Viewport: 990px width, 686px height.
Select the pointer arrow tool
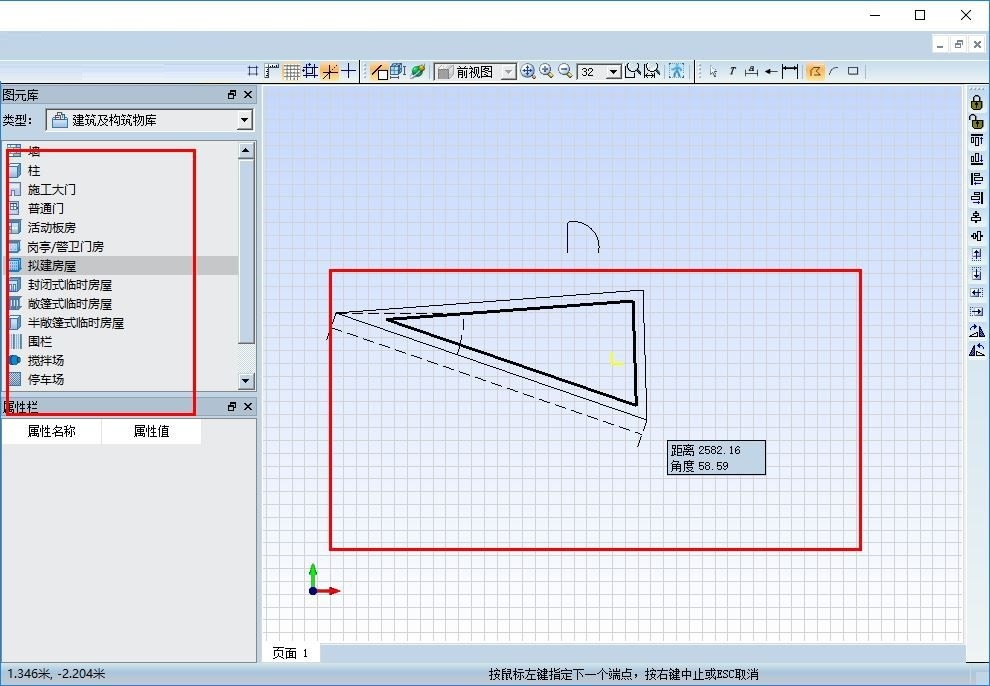[713, 71]
